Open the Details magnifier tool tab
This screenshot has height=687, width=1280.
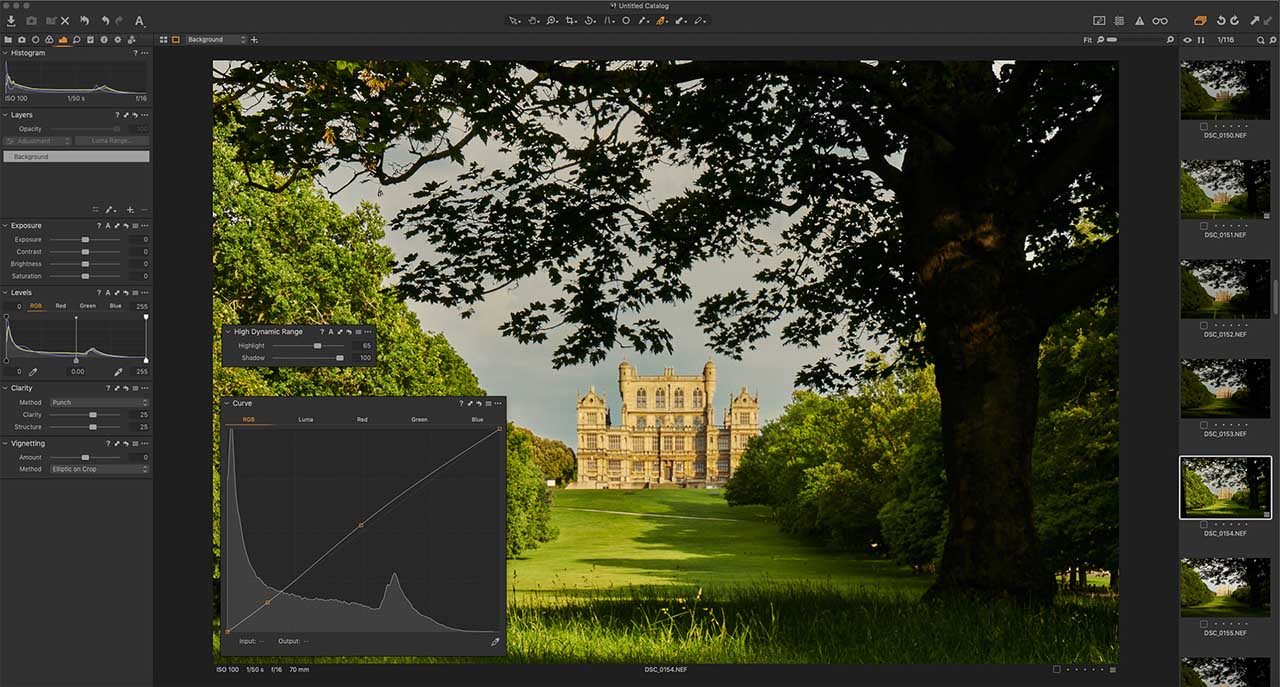coord(76,40)
